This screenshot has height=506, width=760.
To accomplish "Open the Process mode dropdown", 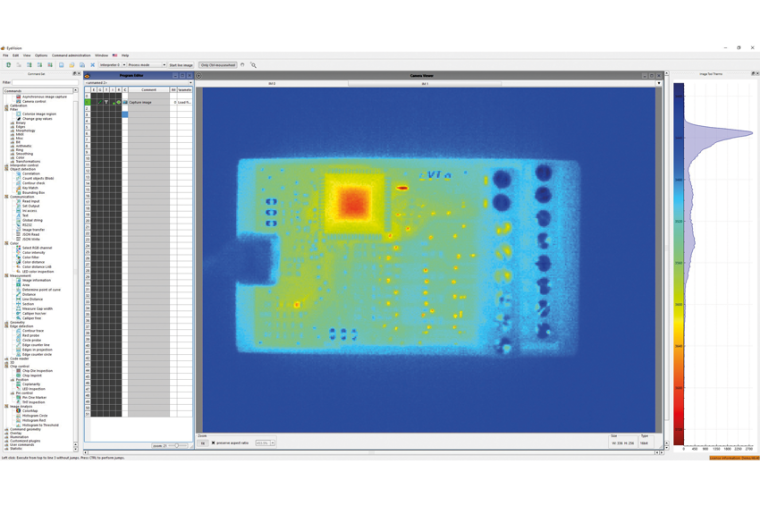I will pos(145,65).
